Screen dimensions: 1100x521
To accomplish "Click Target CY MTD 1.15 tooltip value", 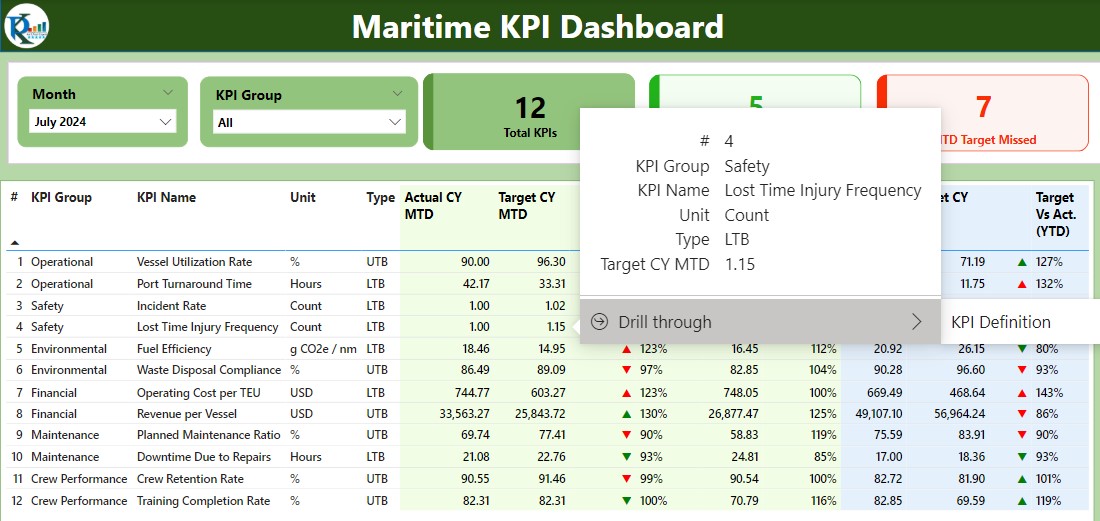I will tap(740, 264).
